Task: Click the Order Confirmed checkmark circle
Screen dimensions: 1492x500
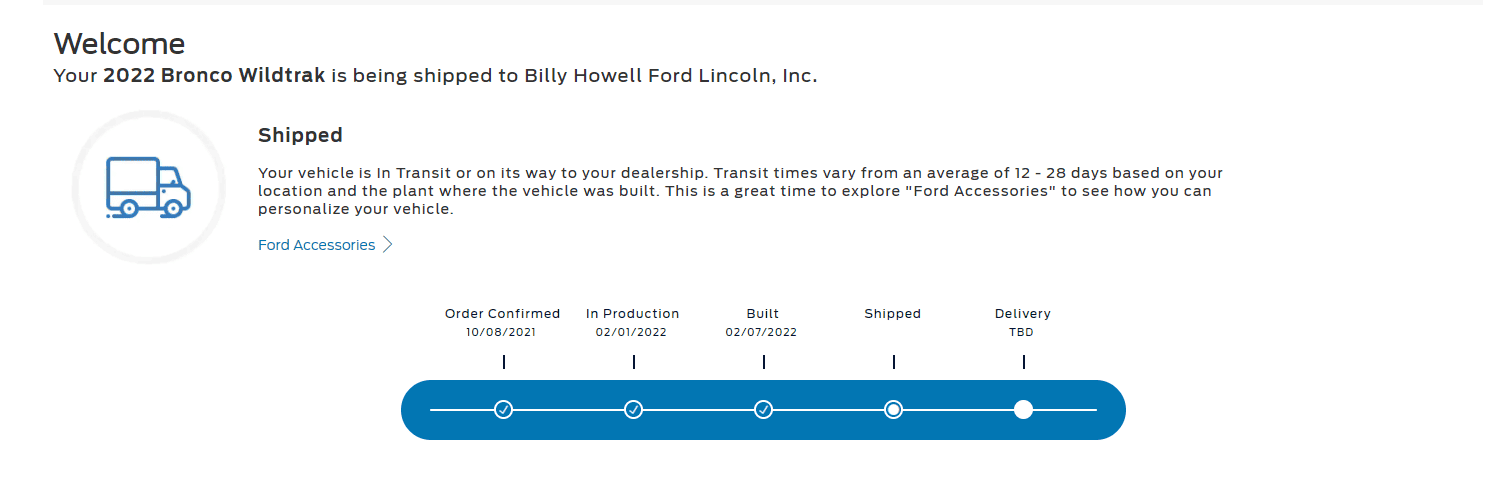Action: [x=504, y=409]
